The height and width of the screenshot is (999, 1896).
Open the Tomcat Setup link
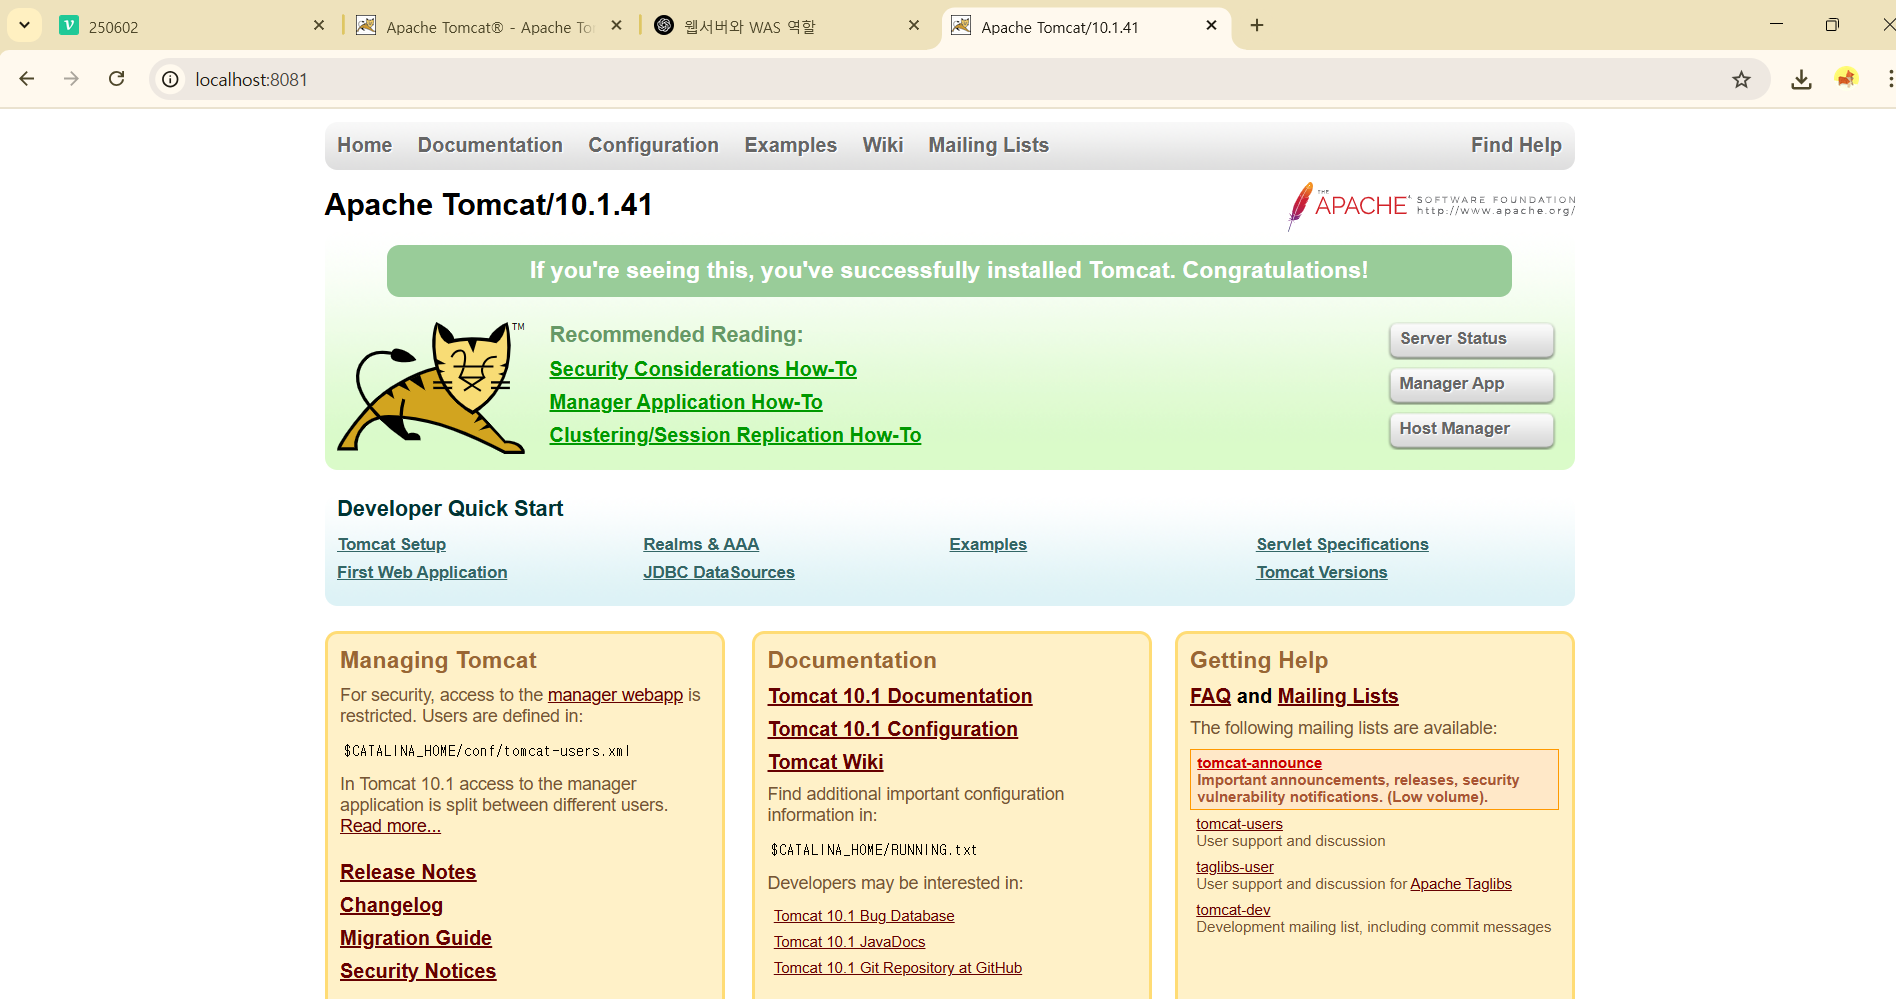391,544
